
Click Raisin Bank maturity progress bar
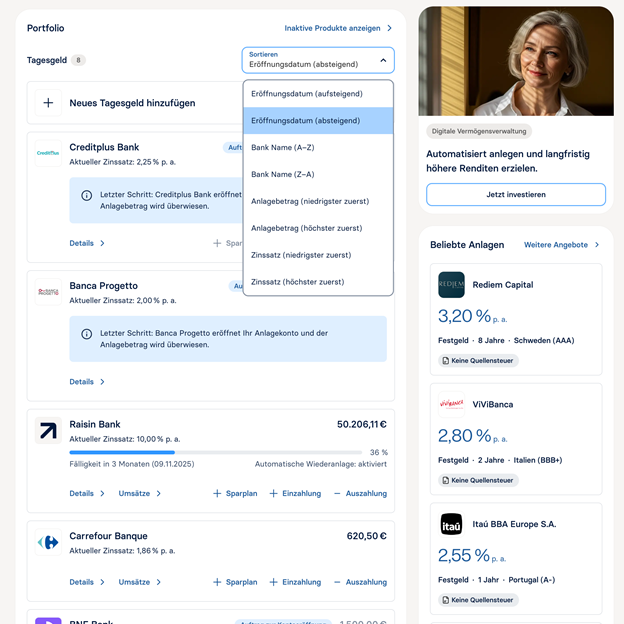click(215, 452)
